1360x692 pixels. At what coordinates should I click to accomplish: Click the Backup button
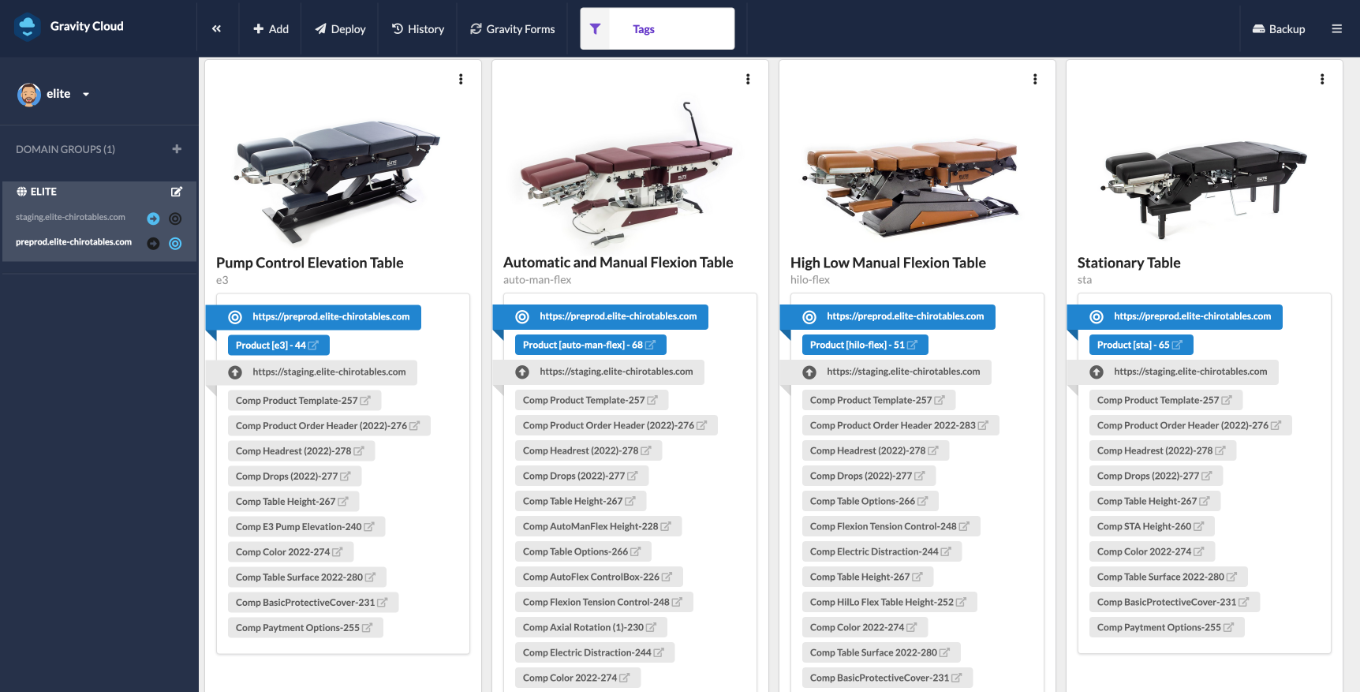click(x=1279, y=29)
